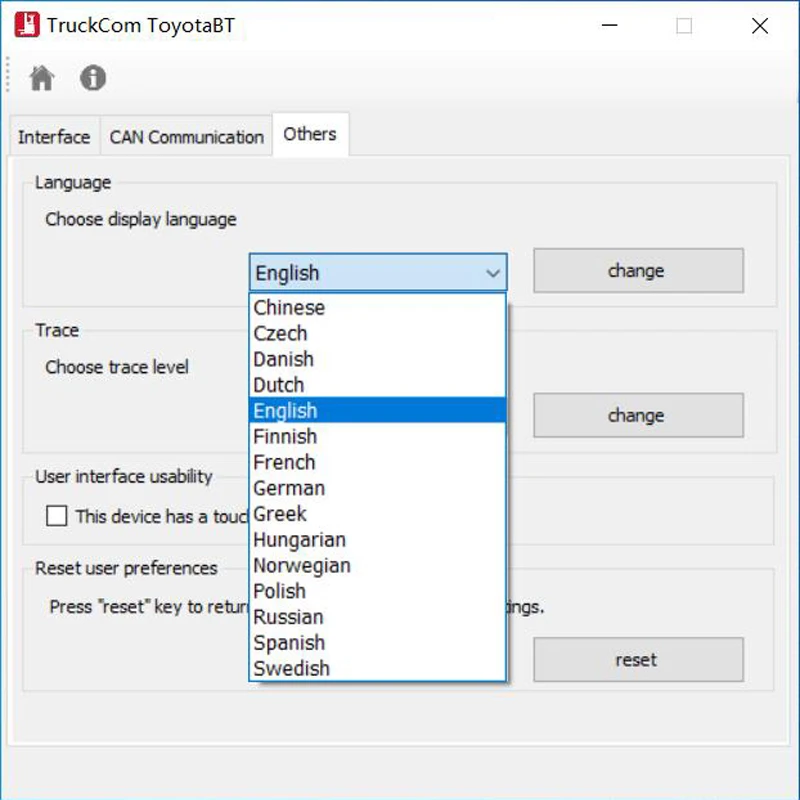Click the TruckCom app logo icon

pyautogui.click(x=27, y=26)
